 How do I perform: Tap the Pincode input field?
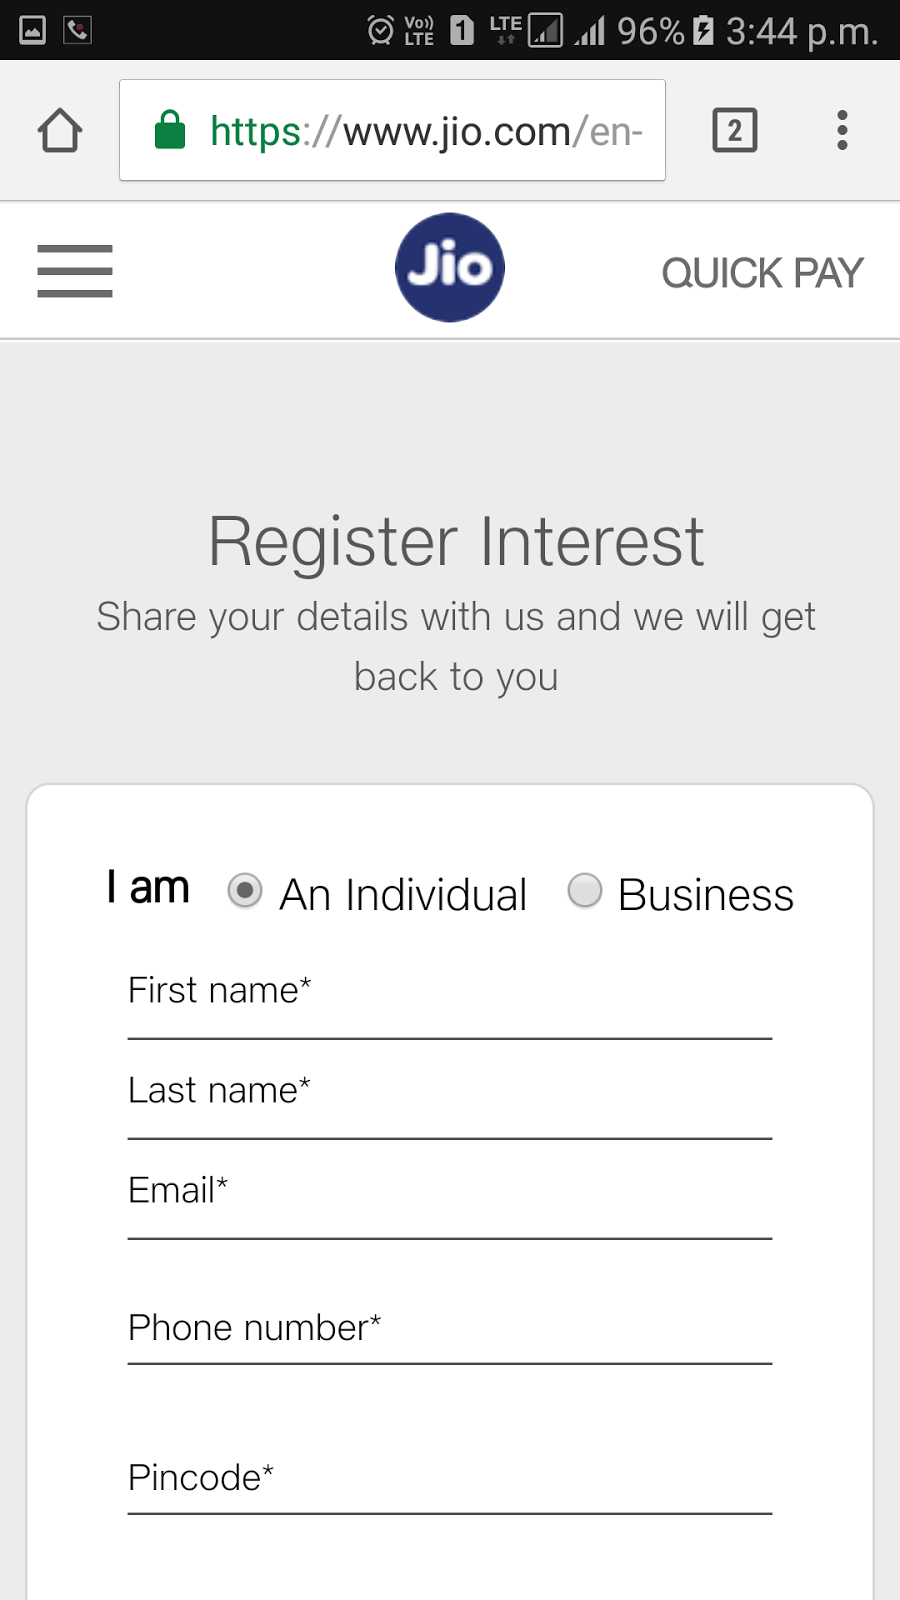[x=450, y=1480]
